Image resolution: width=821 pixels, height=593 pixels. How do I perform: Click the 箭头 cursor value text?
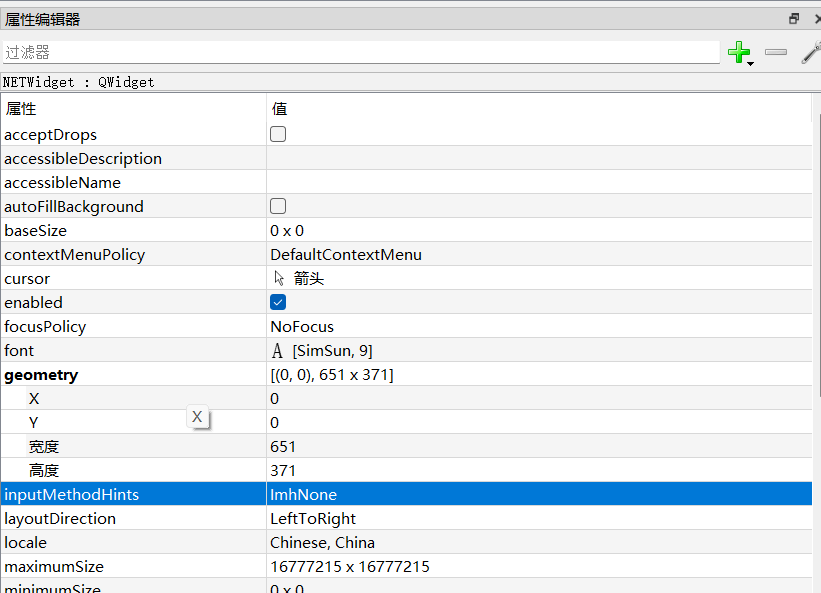coord(309,279)
